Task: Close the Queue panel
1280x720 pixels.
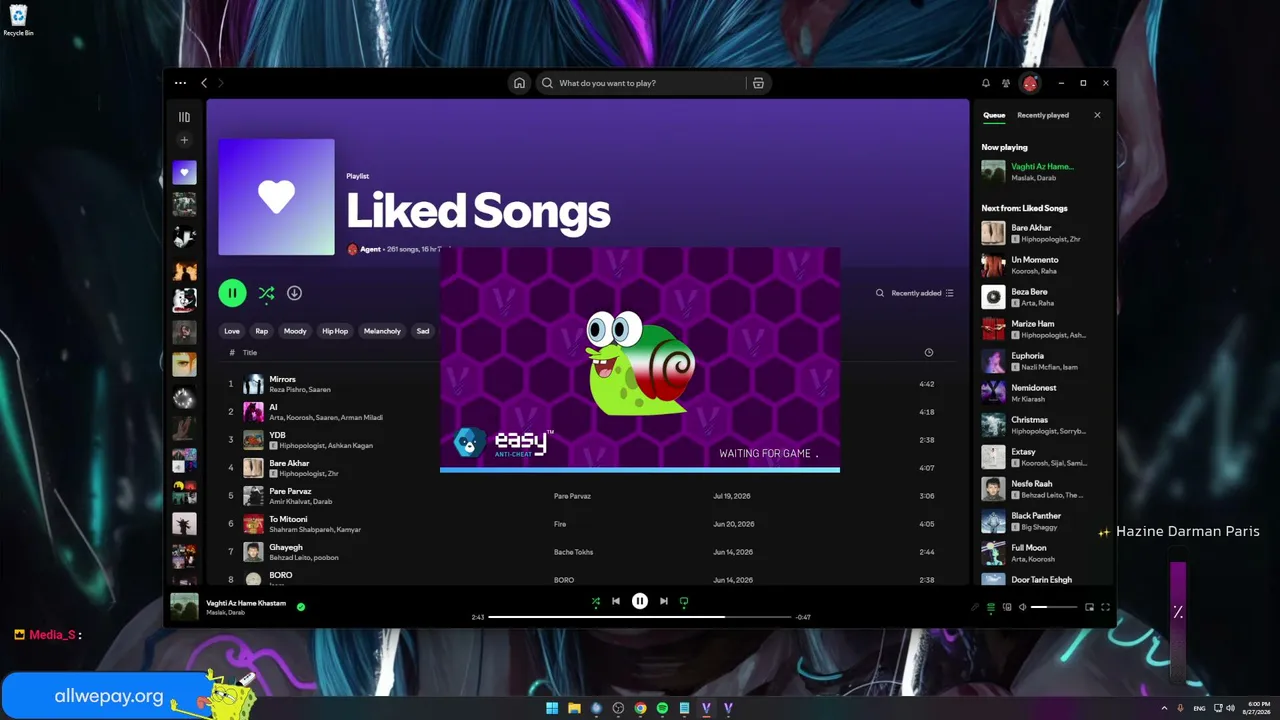Action: [x=1097, y=115]
